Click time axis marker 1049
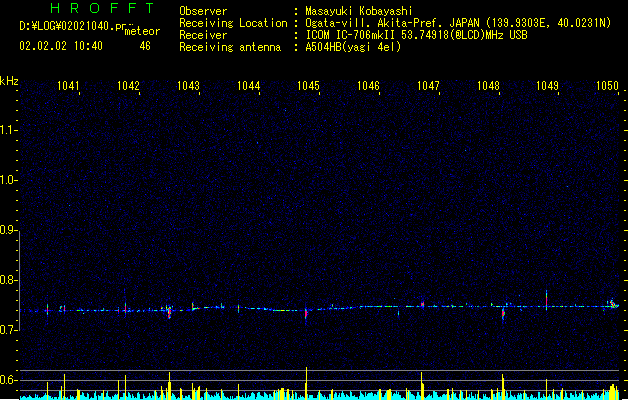This screenshot has width=629, height=400. pyautogui.click(x=548, y=85)
